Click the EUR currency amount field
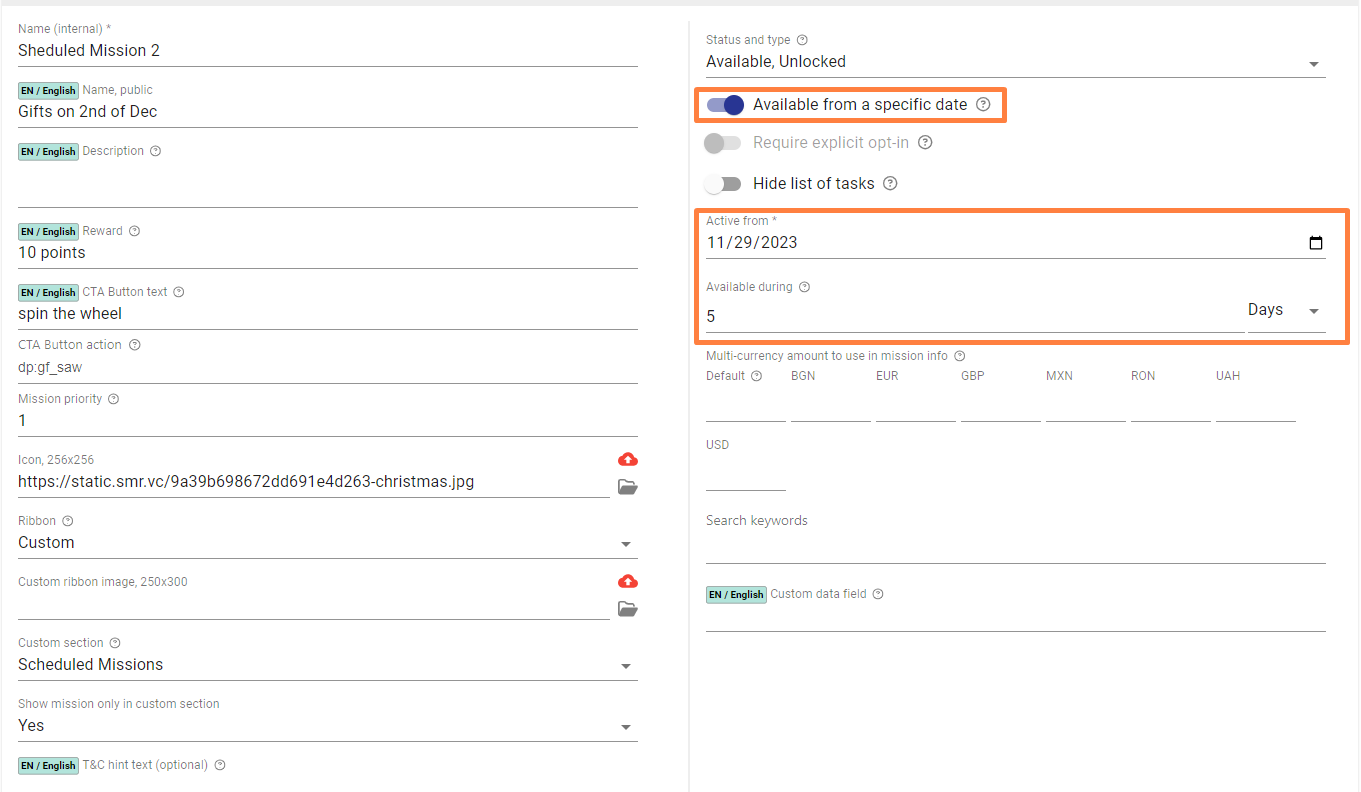This screenshot has width=1361, height=792. pos(915,407)
